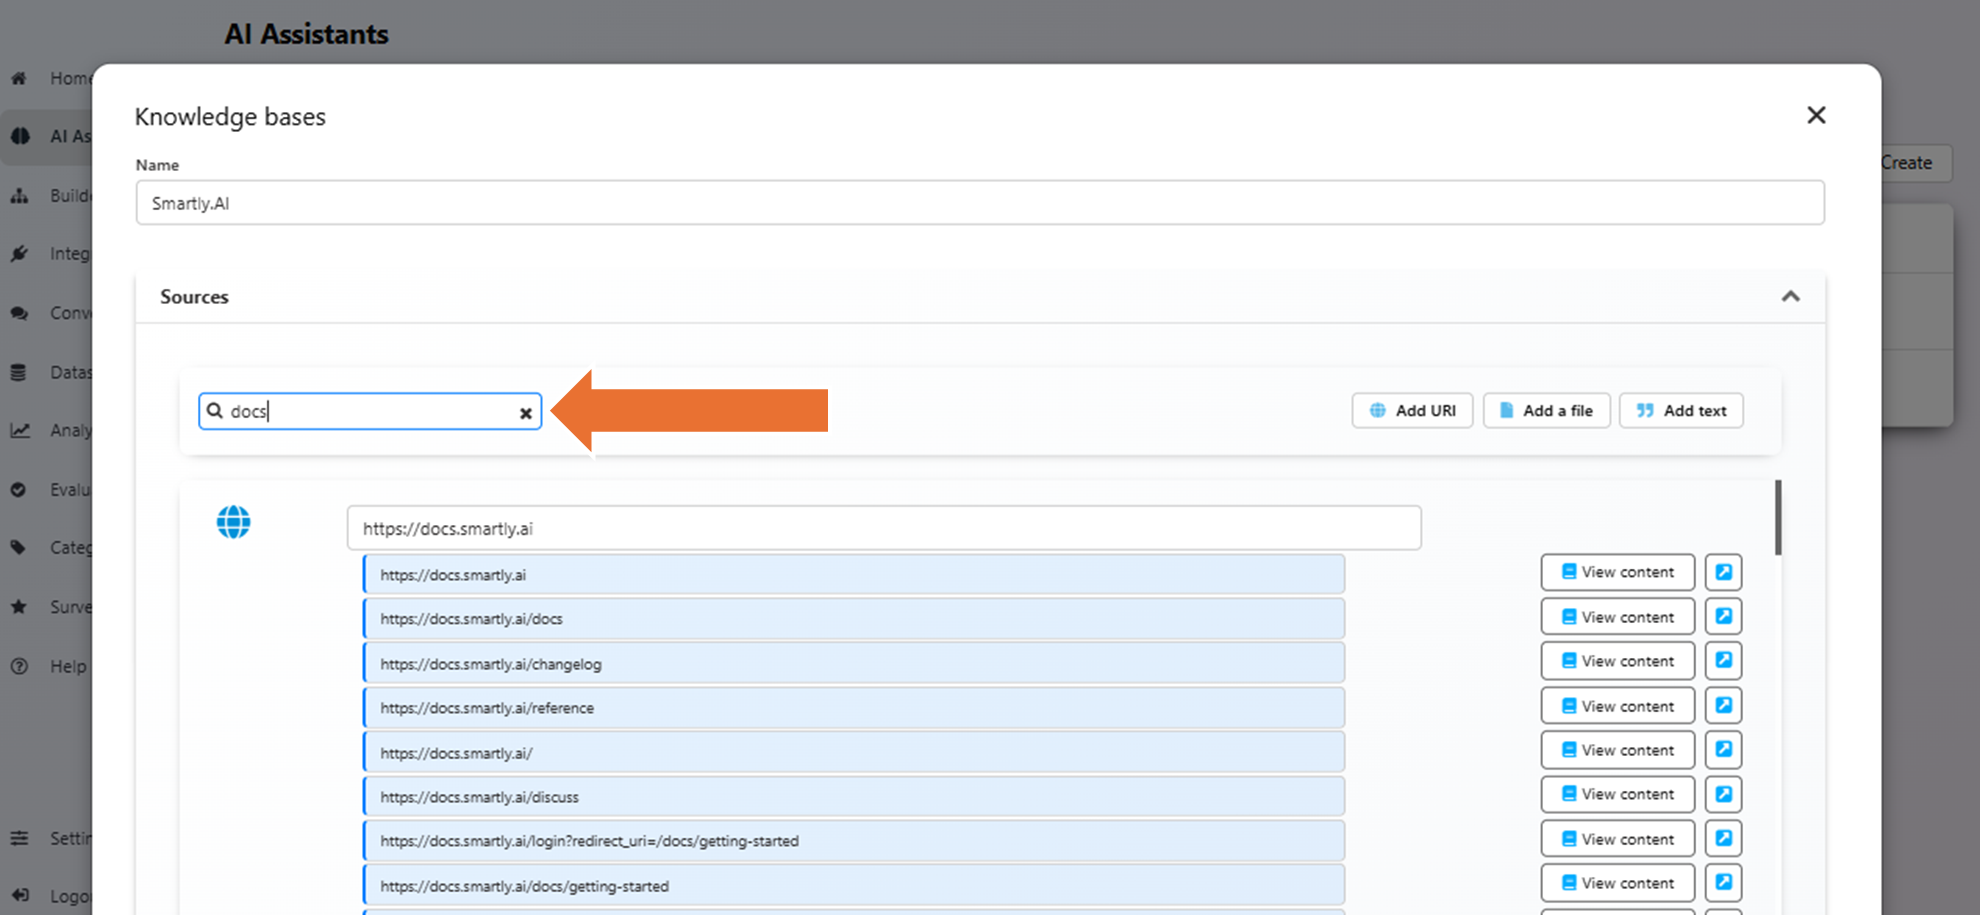The image size is (1980, 915).
Task: Open external link icon for login redirect row
Action: coord(1723,839)
